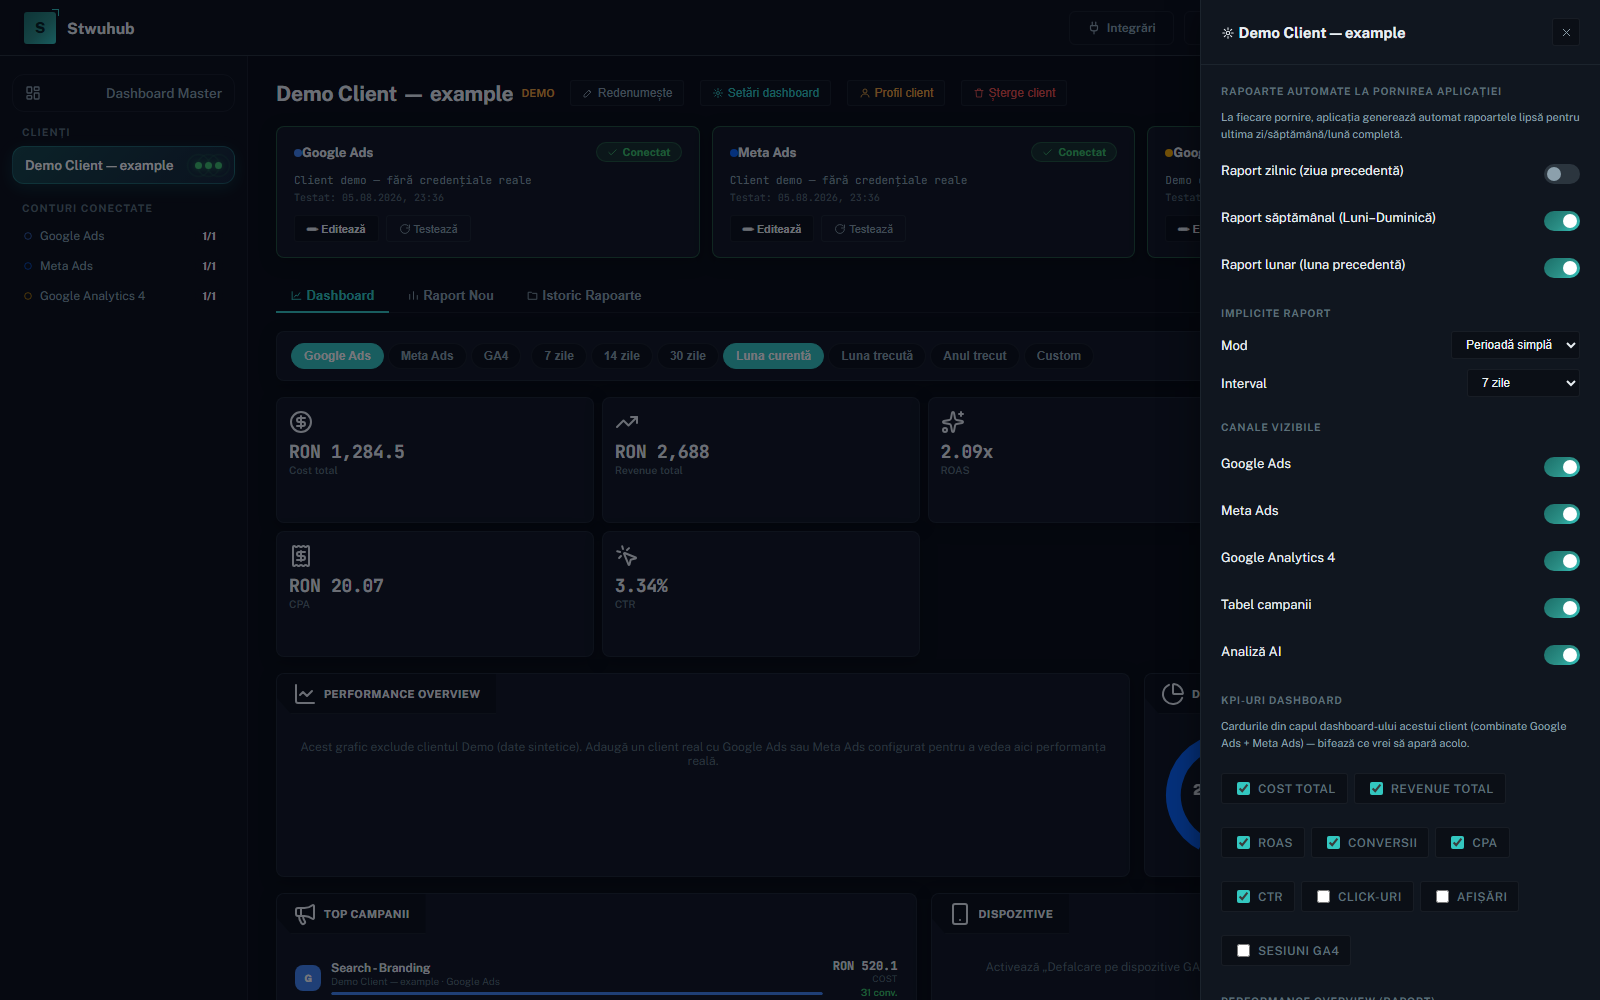Viewport: 1600px width, 1000px height.
Task: Turn off Meta Ads channel visibility
Action: pyautogui.click(x=1561, y=514)
